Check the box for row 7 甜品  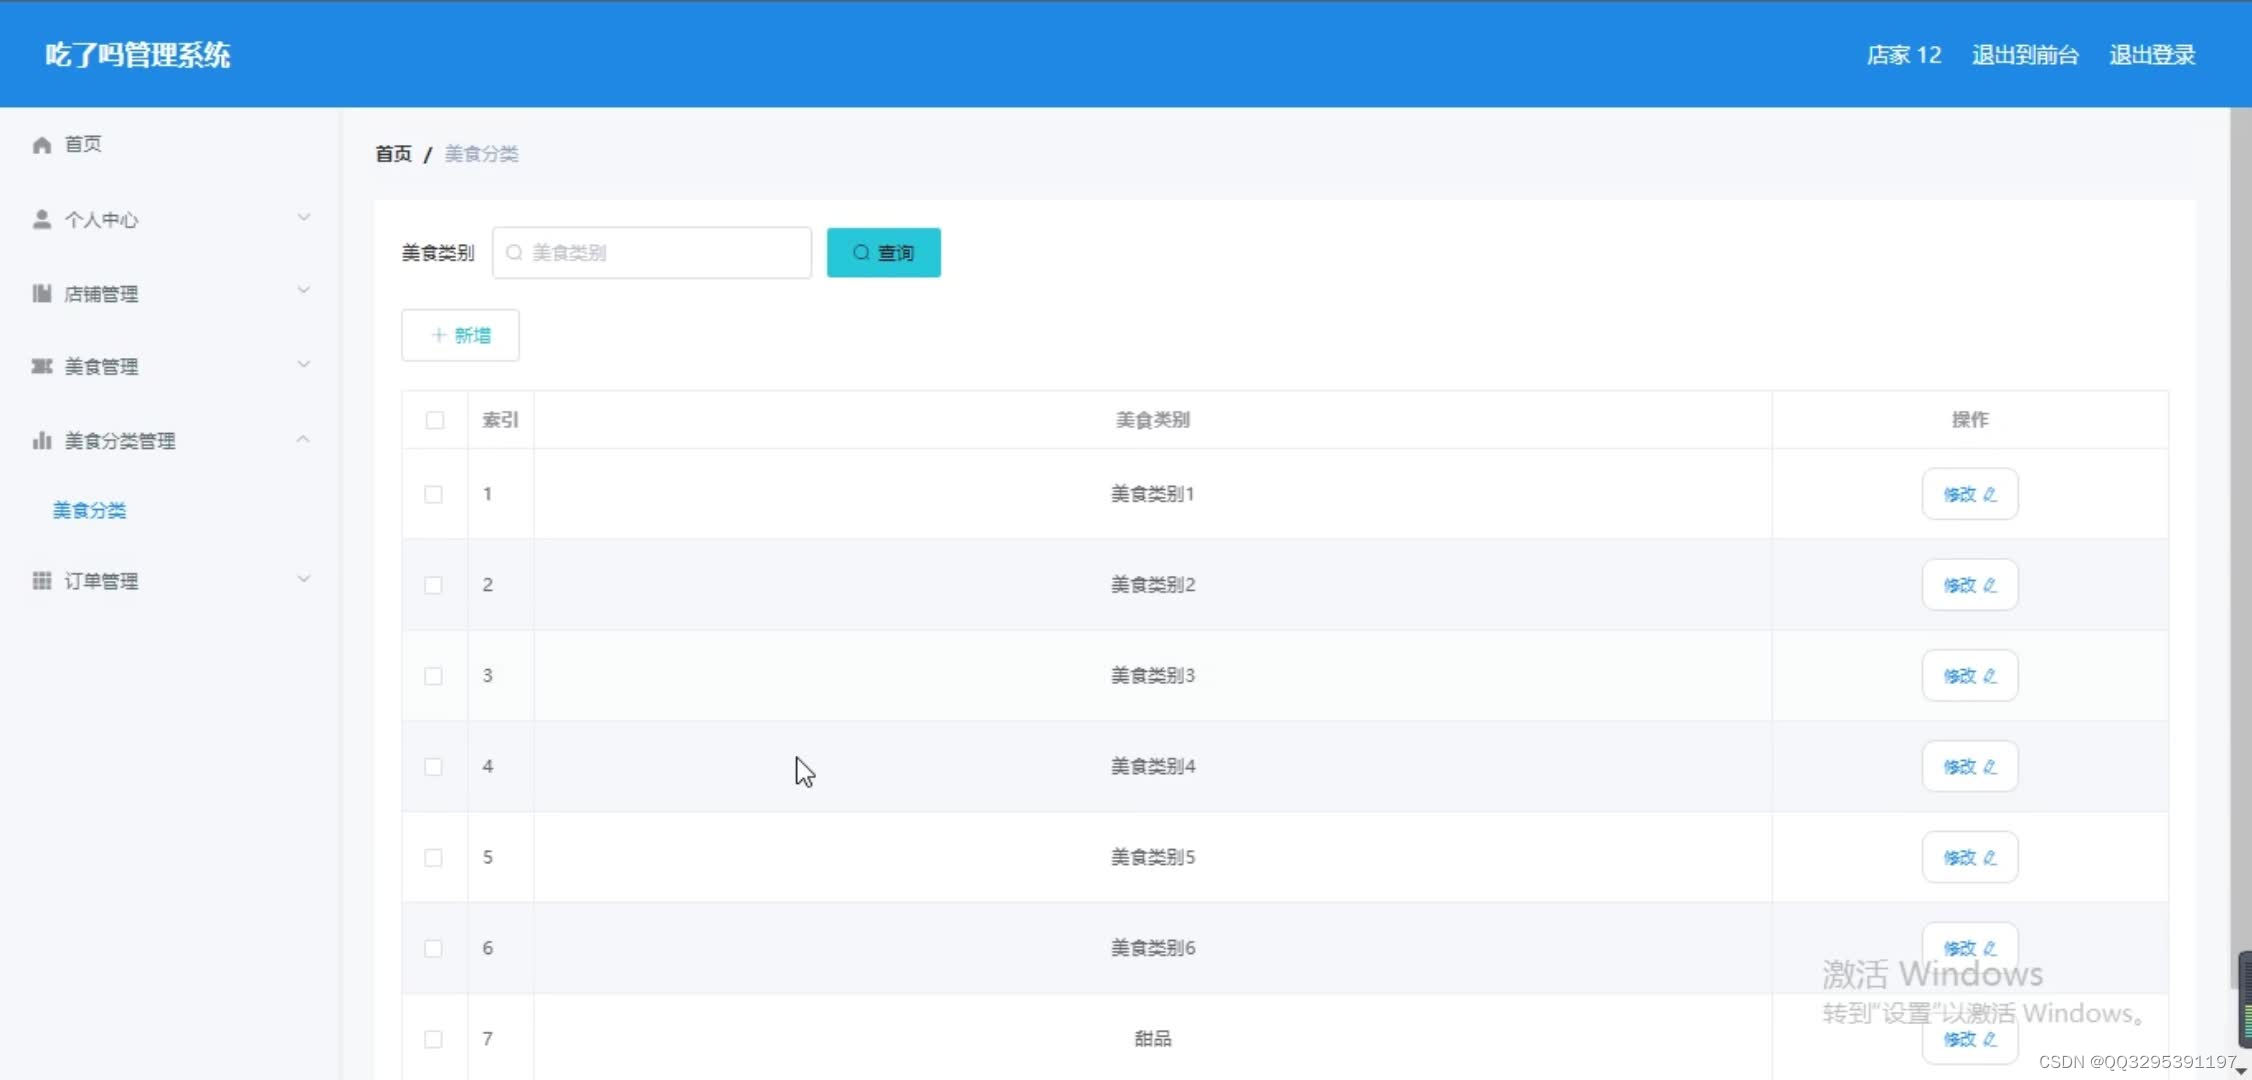click(434, 1039)
